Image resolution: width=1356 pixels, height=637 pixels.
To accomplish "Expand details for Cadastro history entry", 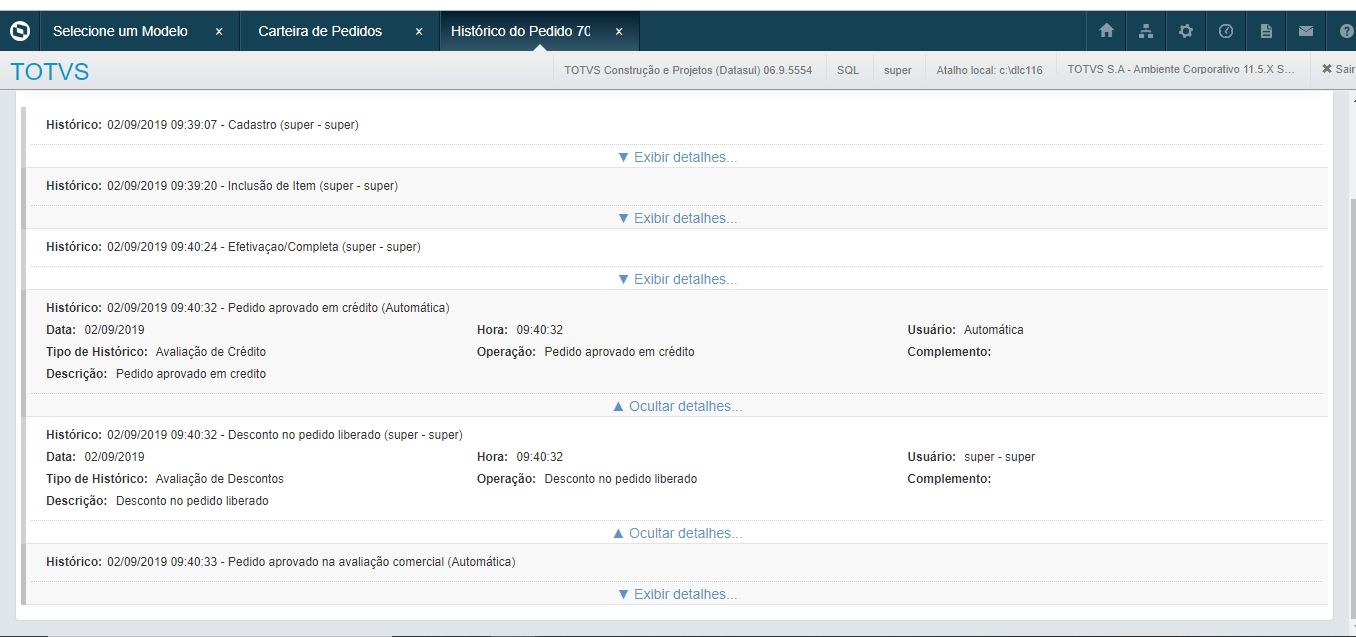I will click(x=677, y=157).
